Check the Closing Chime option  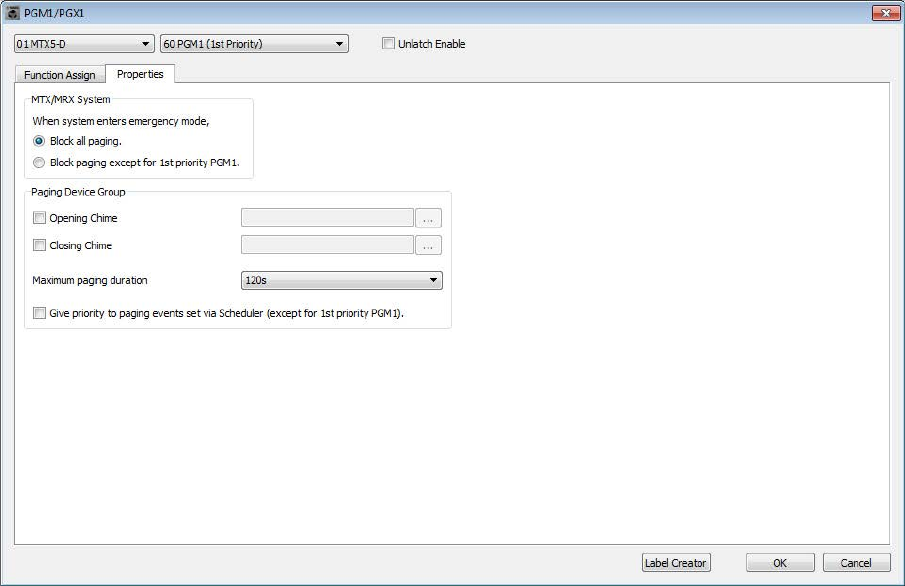pos(39,245)
